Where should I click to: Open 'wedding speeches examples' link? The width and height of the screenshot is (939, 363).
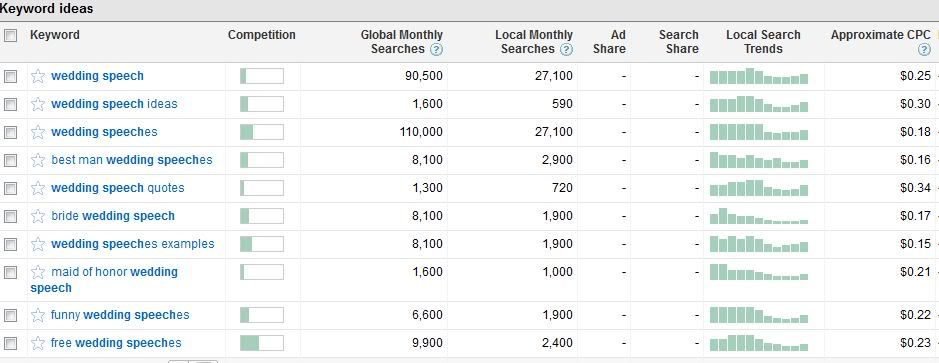pos(132,244)
